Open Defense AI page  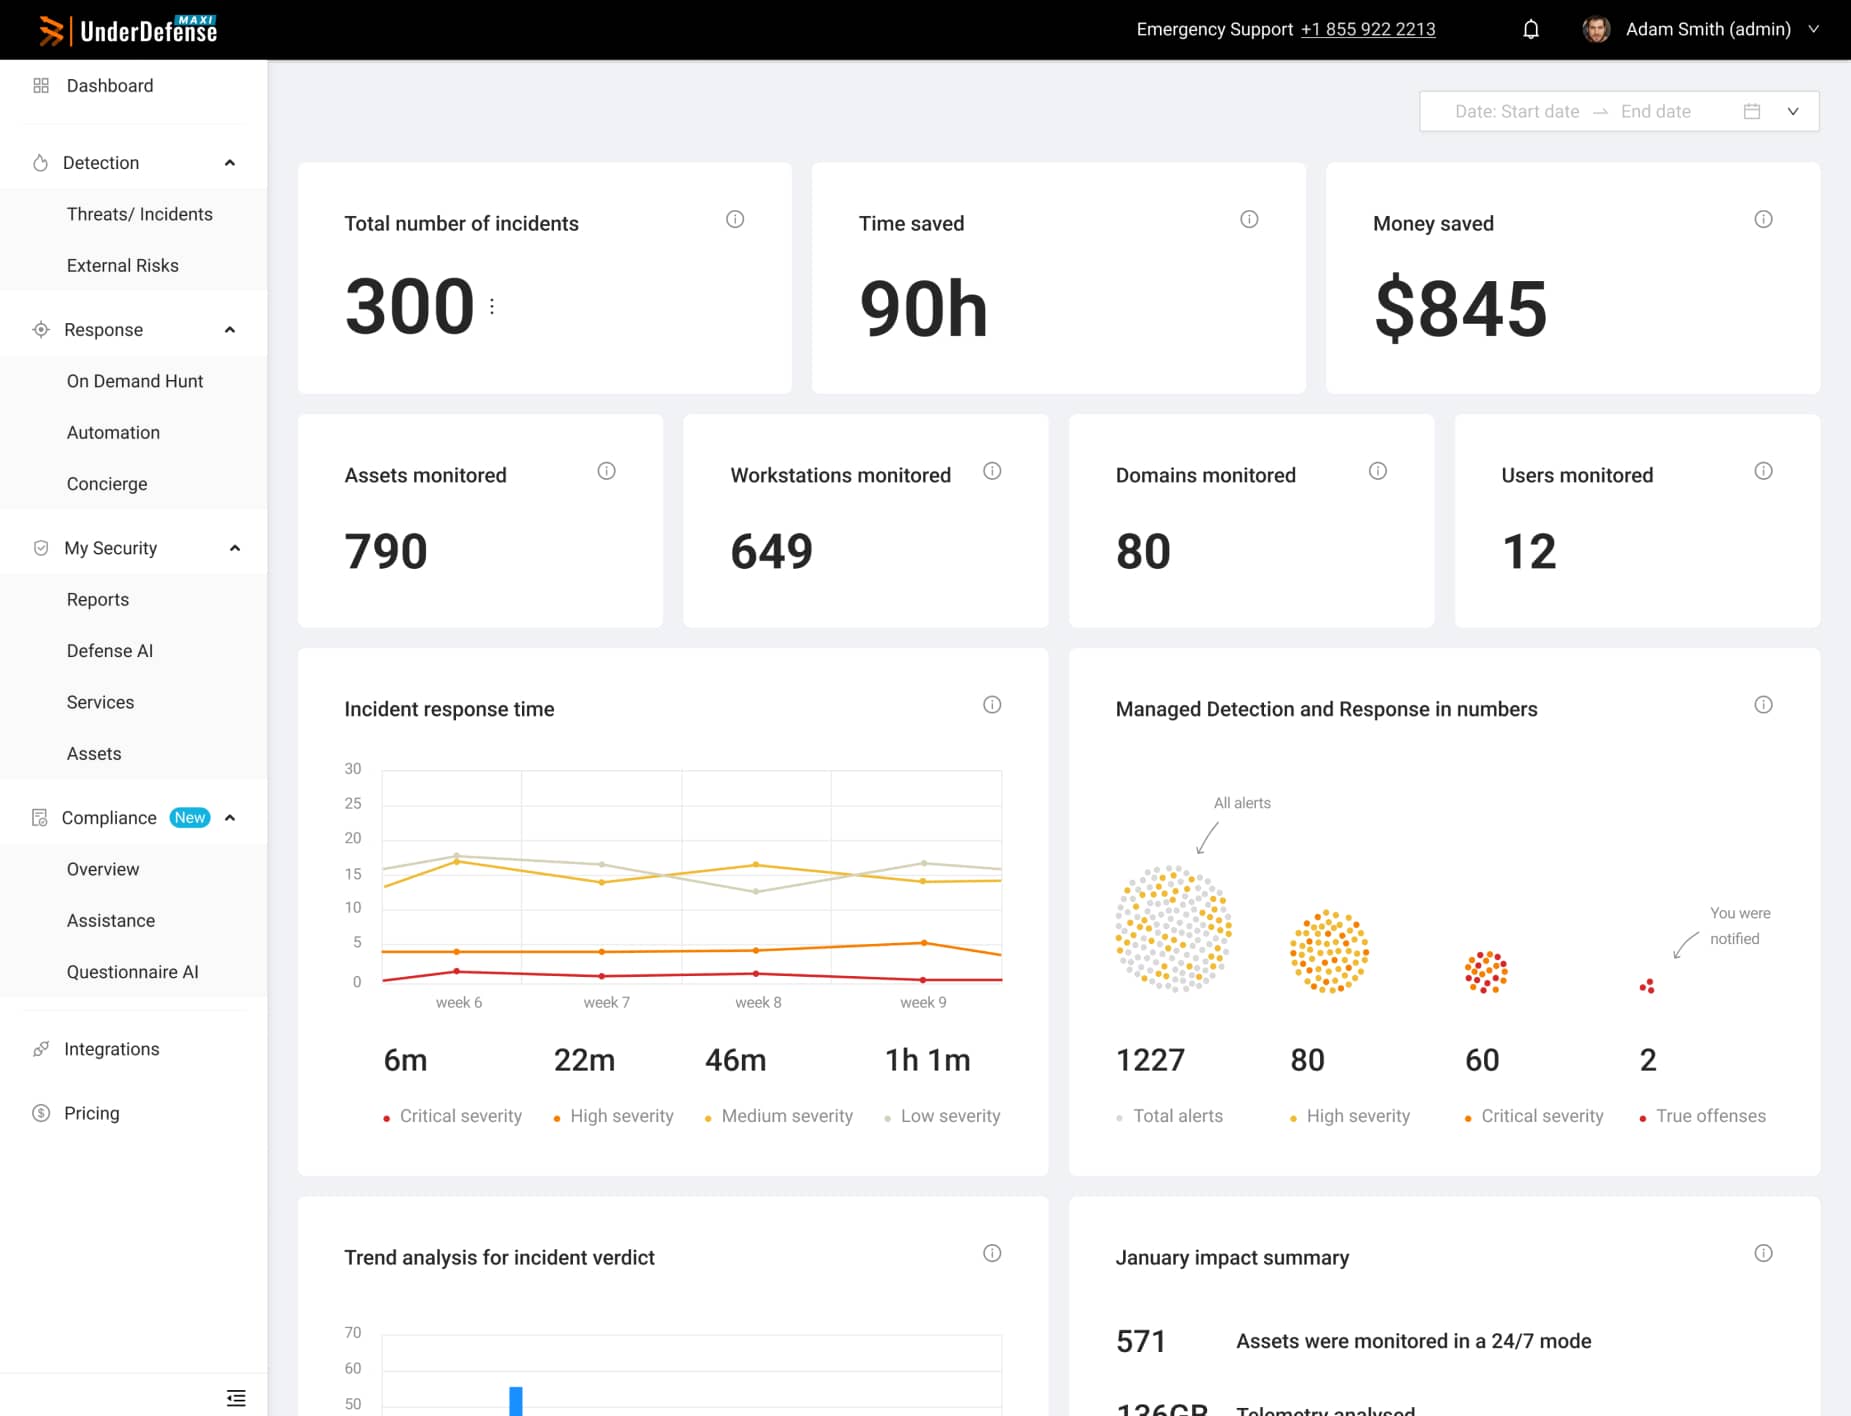[109, 651]
